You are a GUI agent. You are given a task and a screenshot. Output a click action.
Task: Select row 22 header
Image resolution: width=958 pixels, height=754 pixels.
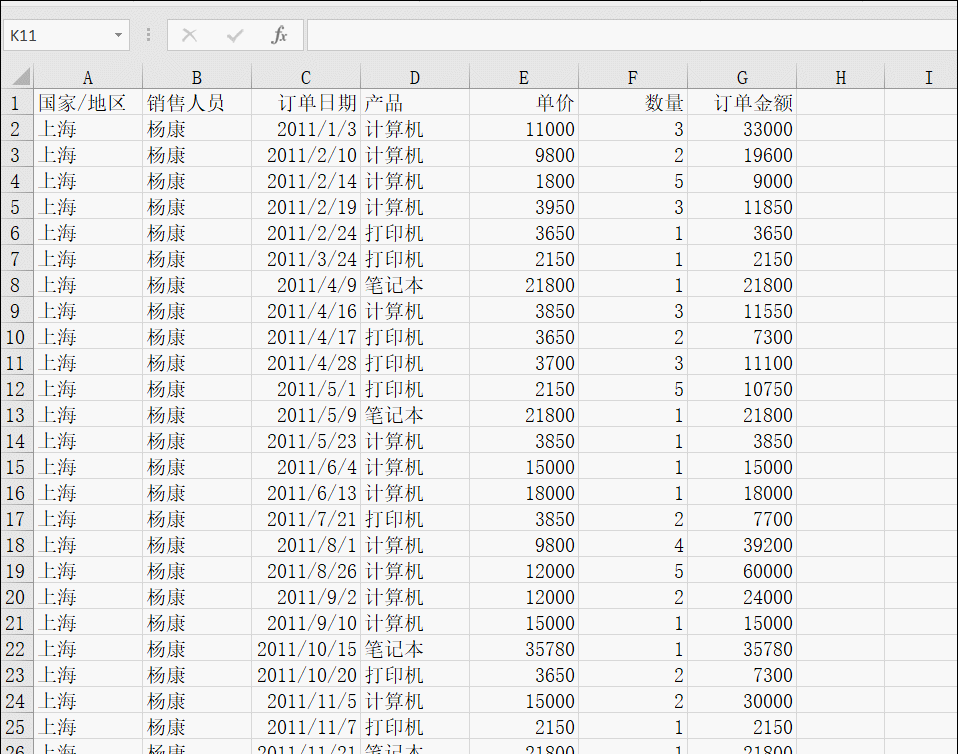point(16,649)
